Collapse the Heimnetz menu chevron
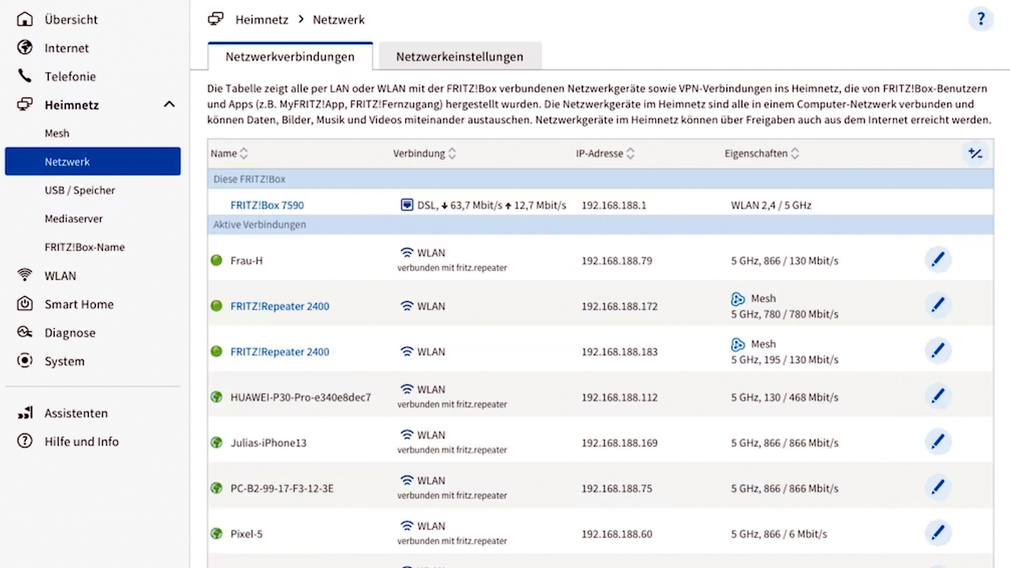Screen dimensions: 1010x568 point(169,104)
